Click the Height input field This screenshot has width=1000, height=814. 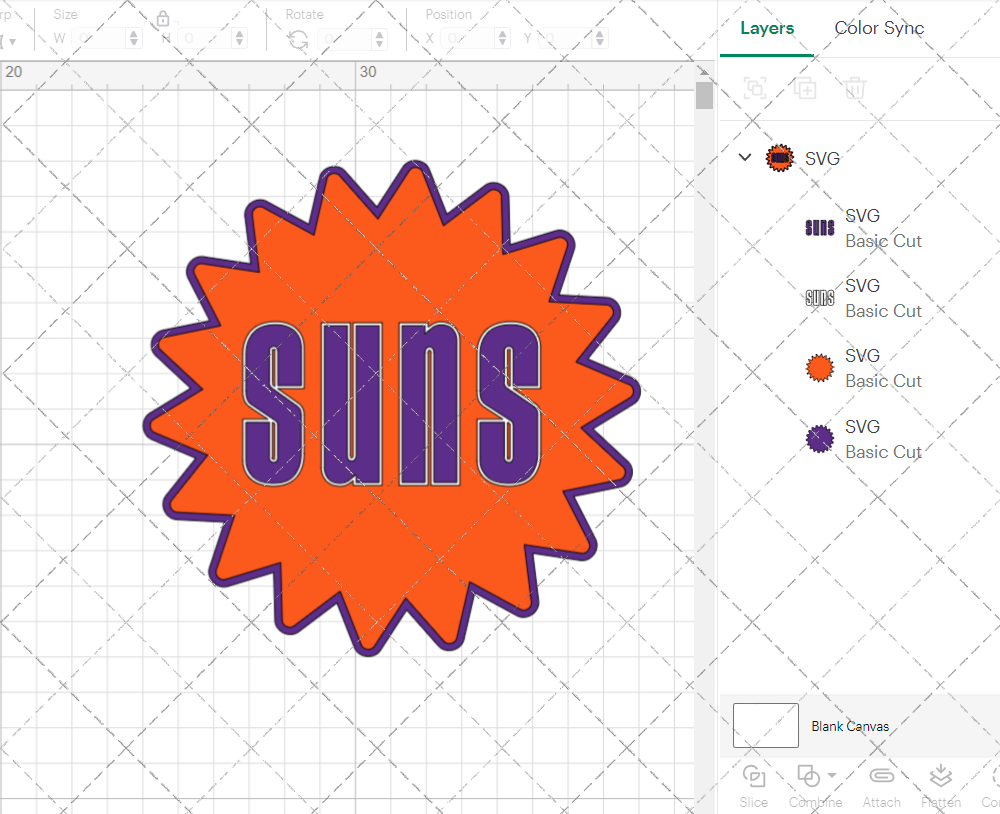pos(205,38)
